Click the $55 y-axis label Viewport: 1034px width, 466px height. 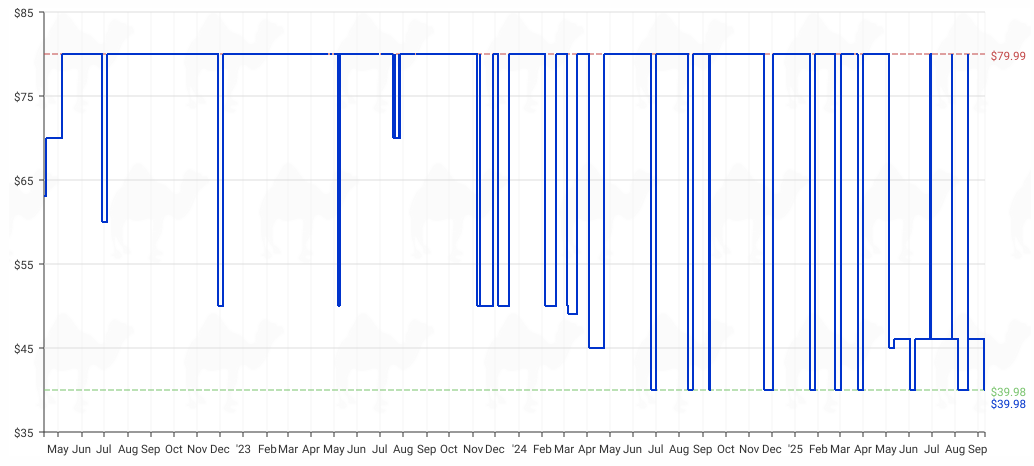[26, 264]
